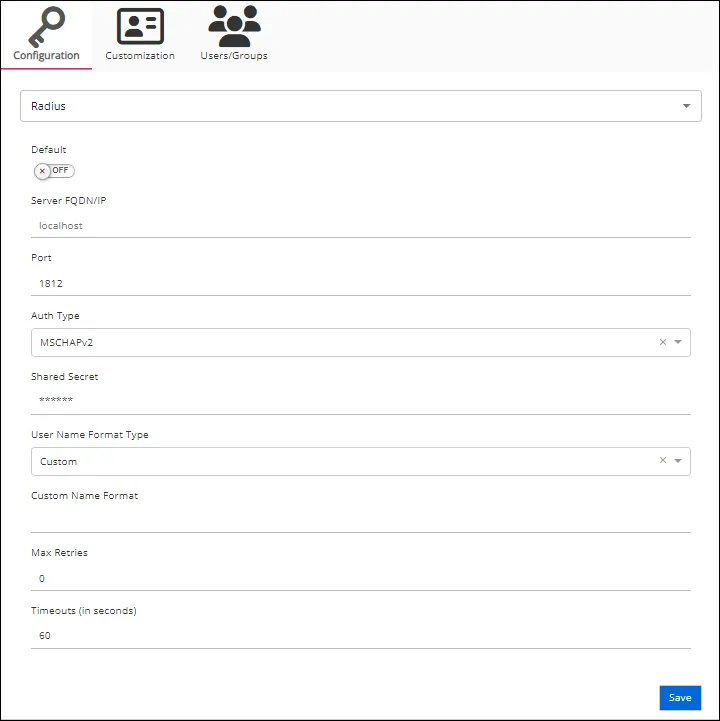Click the Server FQDN/IP field
Viewport: 720px width, 721px height.
pyautogui.click(x=361, y=226)
